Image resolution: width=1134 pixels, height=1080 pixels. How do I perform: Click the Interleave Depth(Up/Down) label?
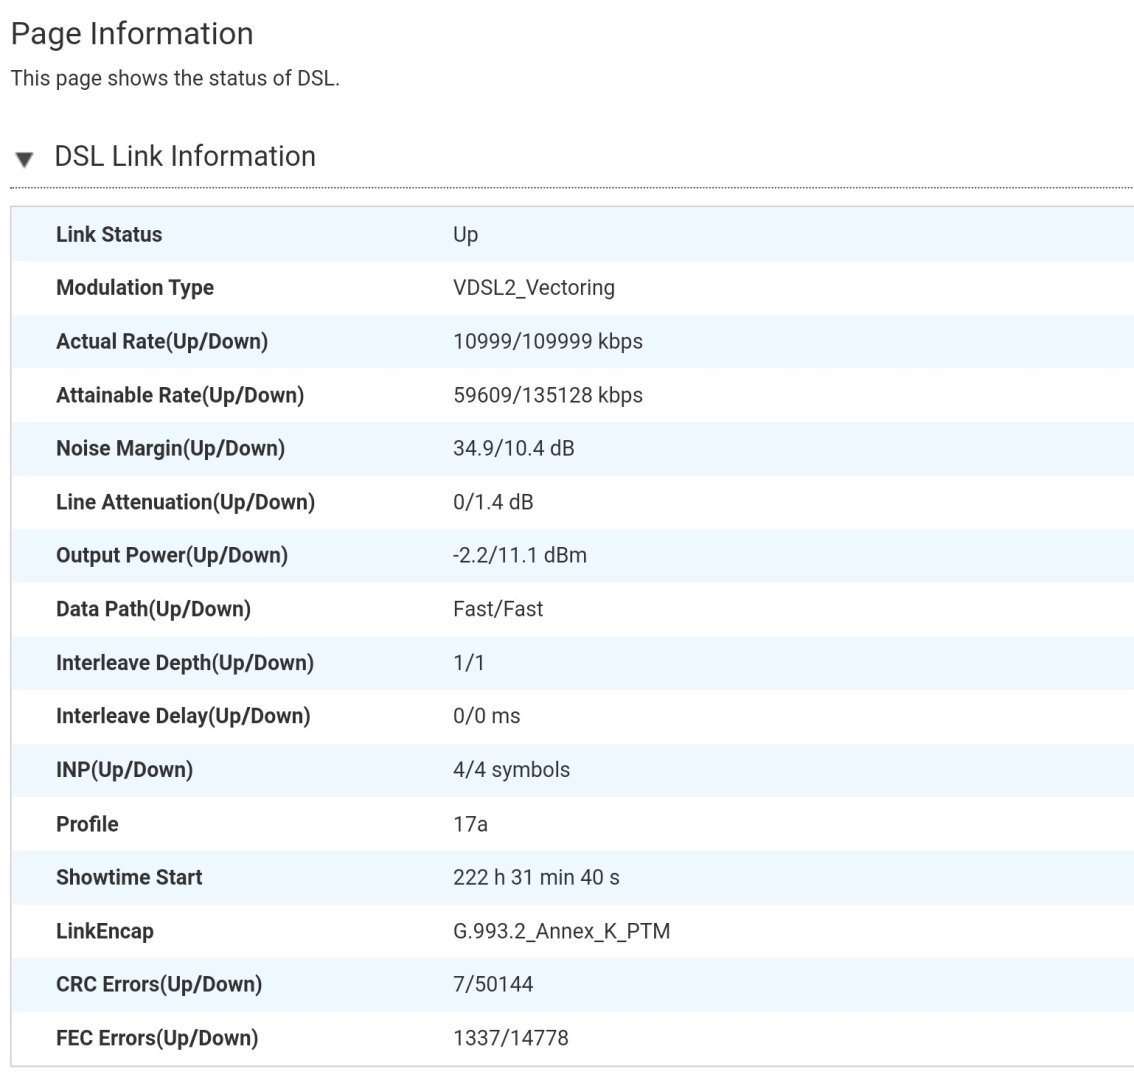point(185,663)
